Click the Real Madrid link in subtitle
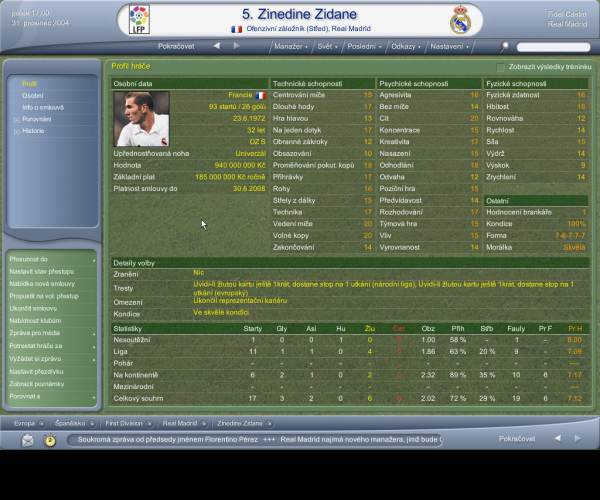Image resolution: width=600 pixels, height=500 pixels. click(x=351, y=29)
